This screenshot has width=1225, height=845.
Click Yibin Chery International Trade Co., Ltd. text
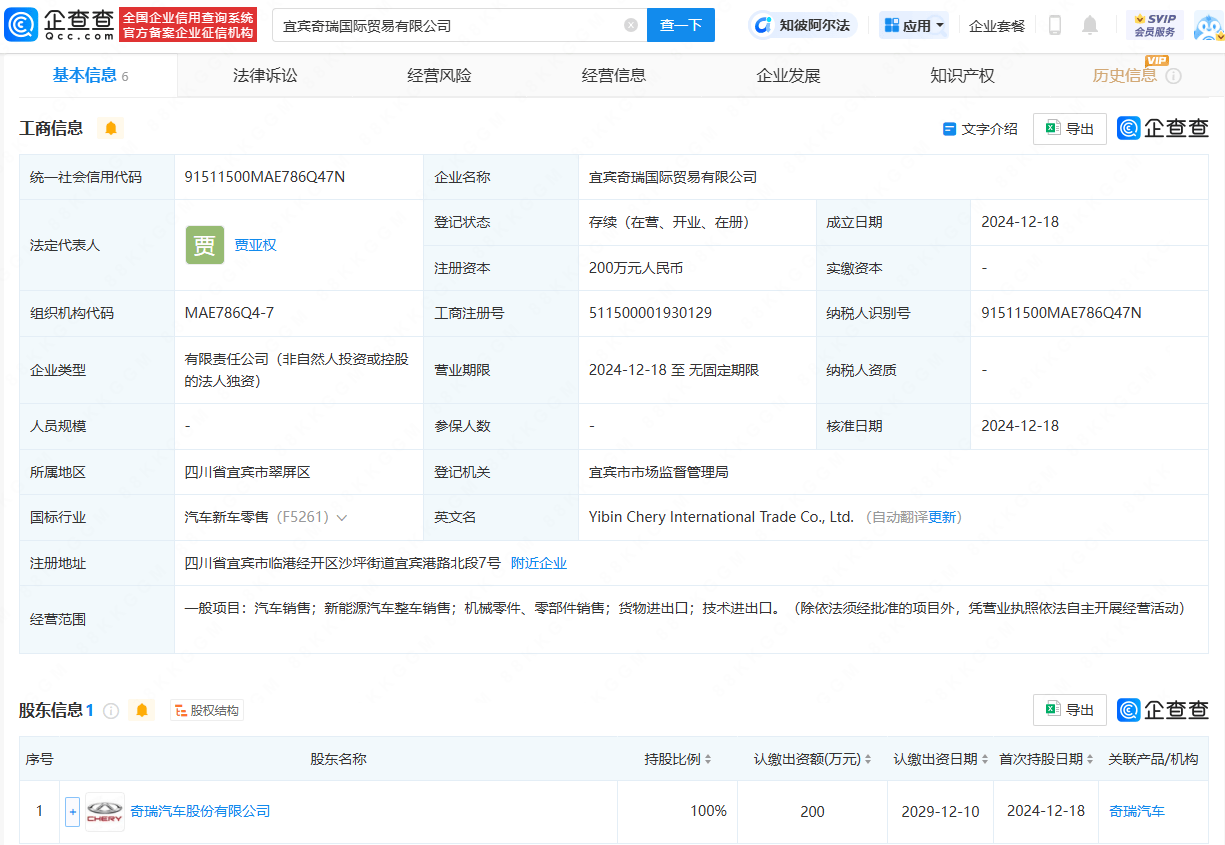721,517
